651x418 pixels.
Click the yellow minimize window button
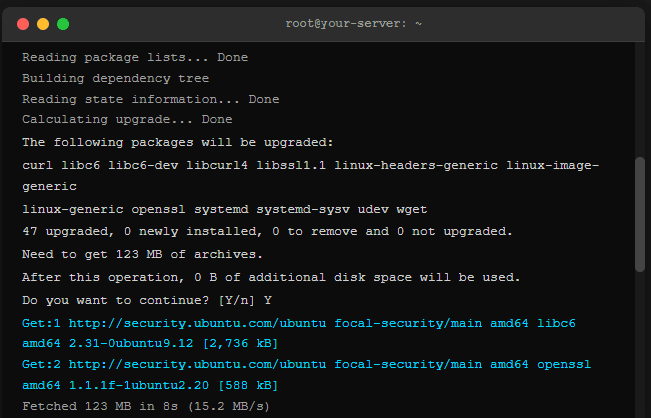tap(43, 23)
